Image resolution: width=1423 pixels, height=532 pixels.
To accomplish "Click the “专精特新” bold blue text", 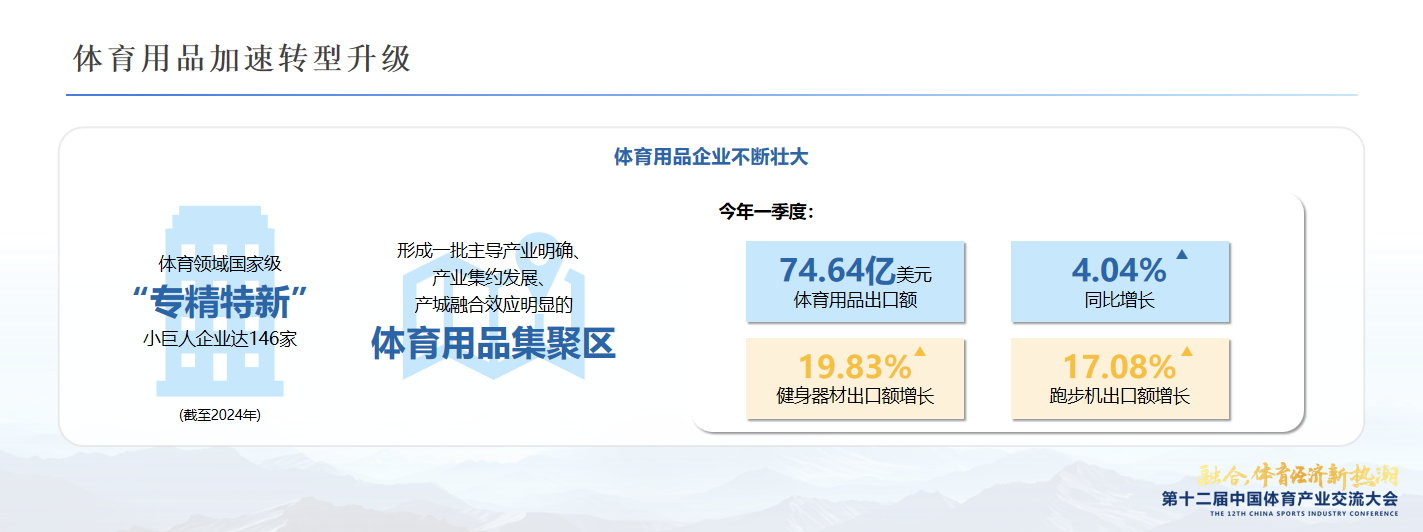I will point(220,301).
